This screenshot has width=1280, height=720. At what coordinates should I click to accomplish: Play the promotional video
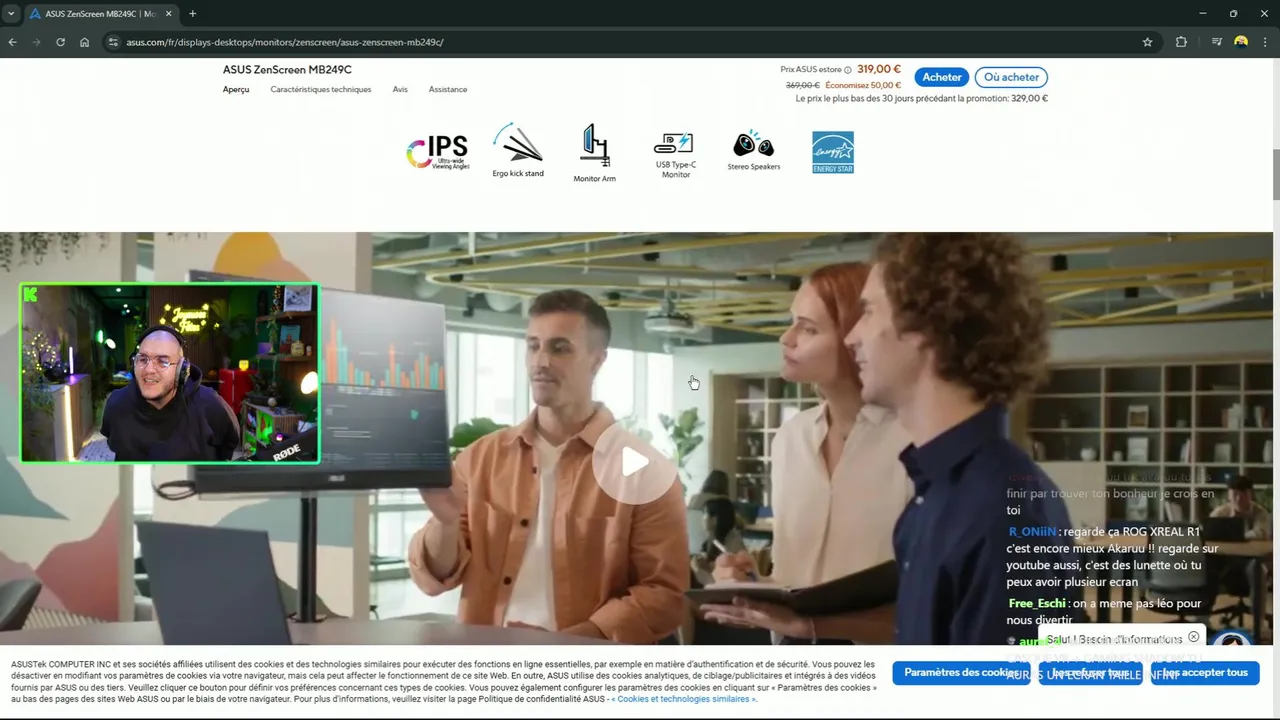point(635,462)
